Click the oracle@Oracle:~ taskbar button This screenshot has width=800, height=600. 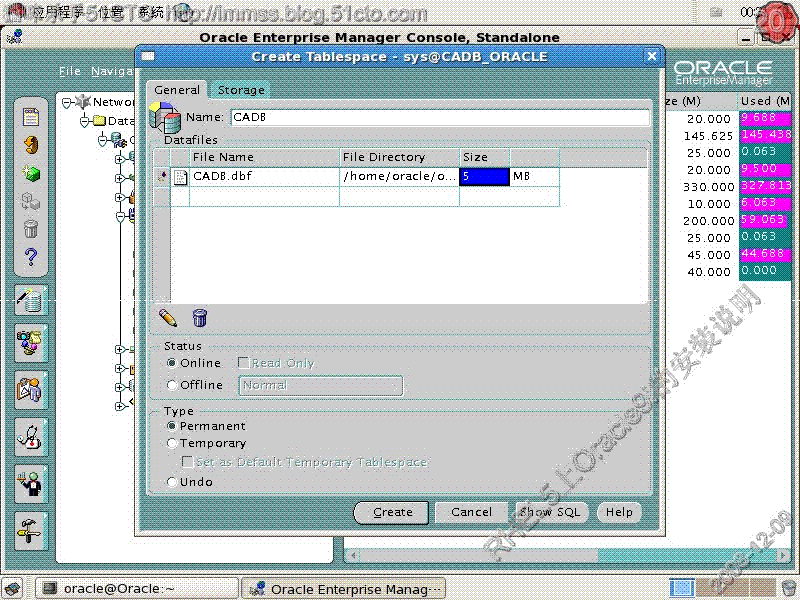(137, 589)
